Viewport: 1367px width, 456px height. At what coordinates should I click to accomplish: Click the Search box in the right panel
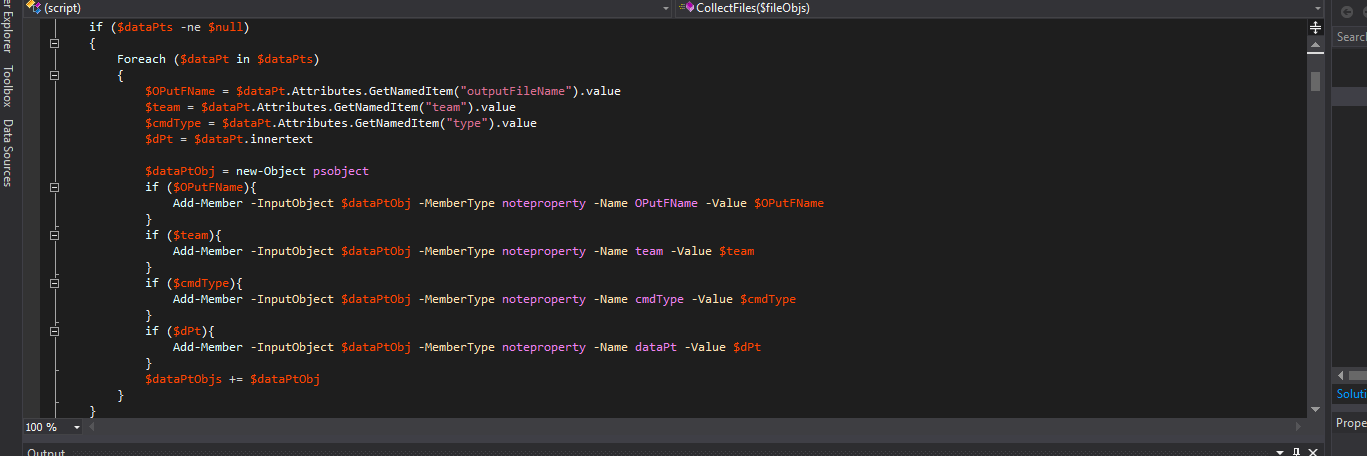point(1350,37)
